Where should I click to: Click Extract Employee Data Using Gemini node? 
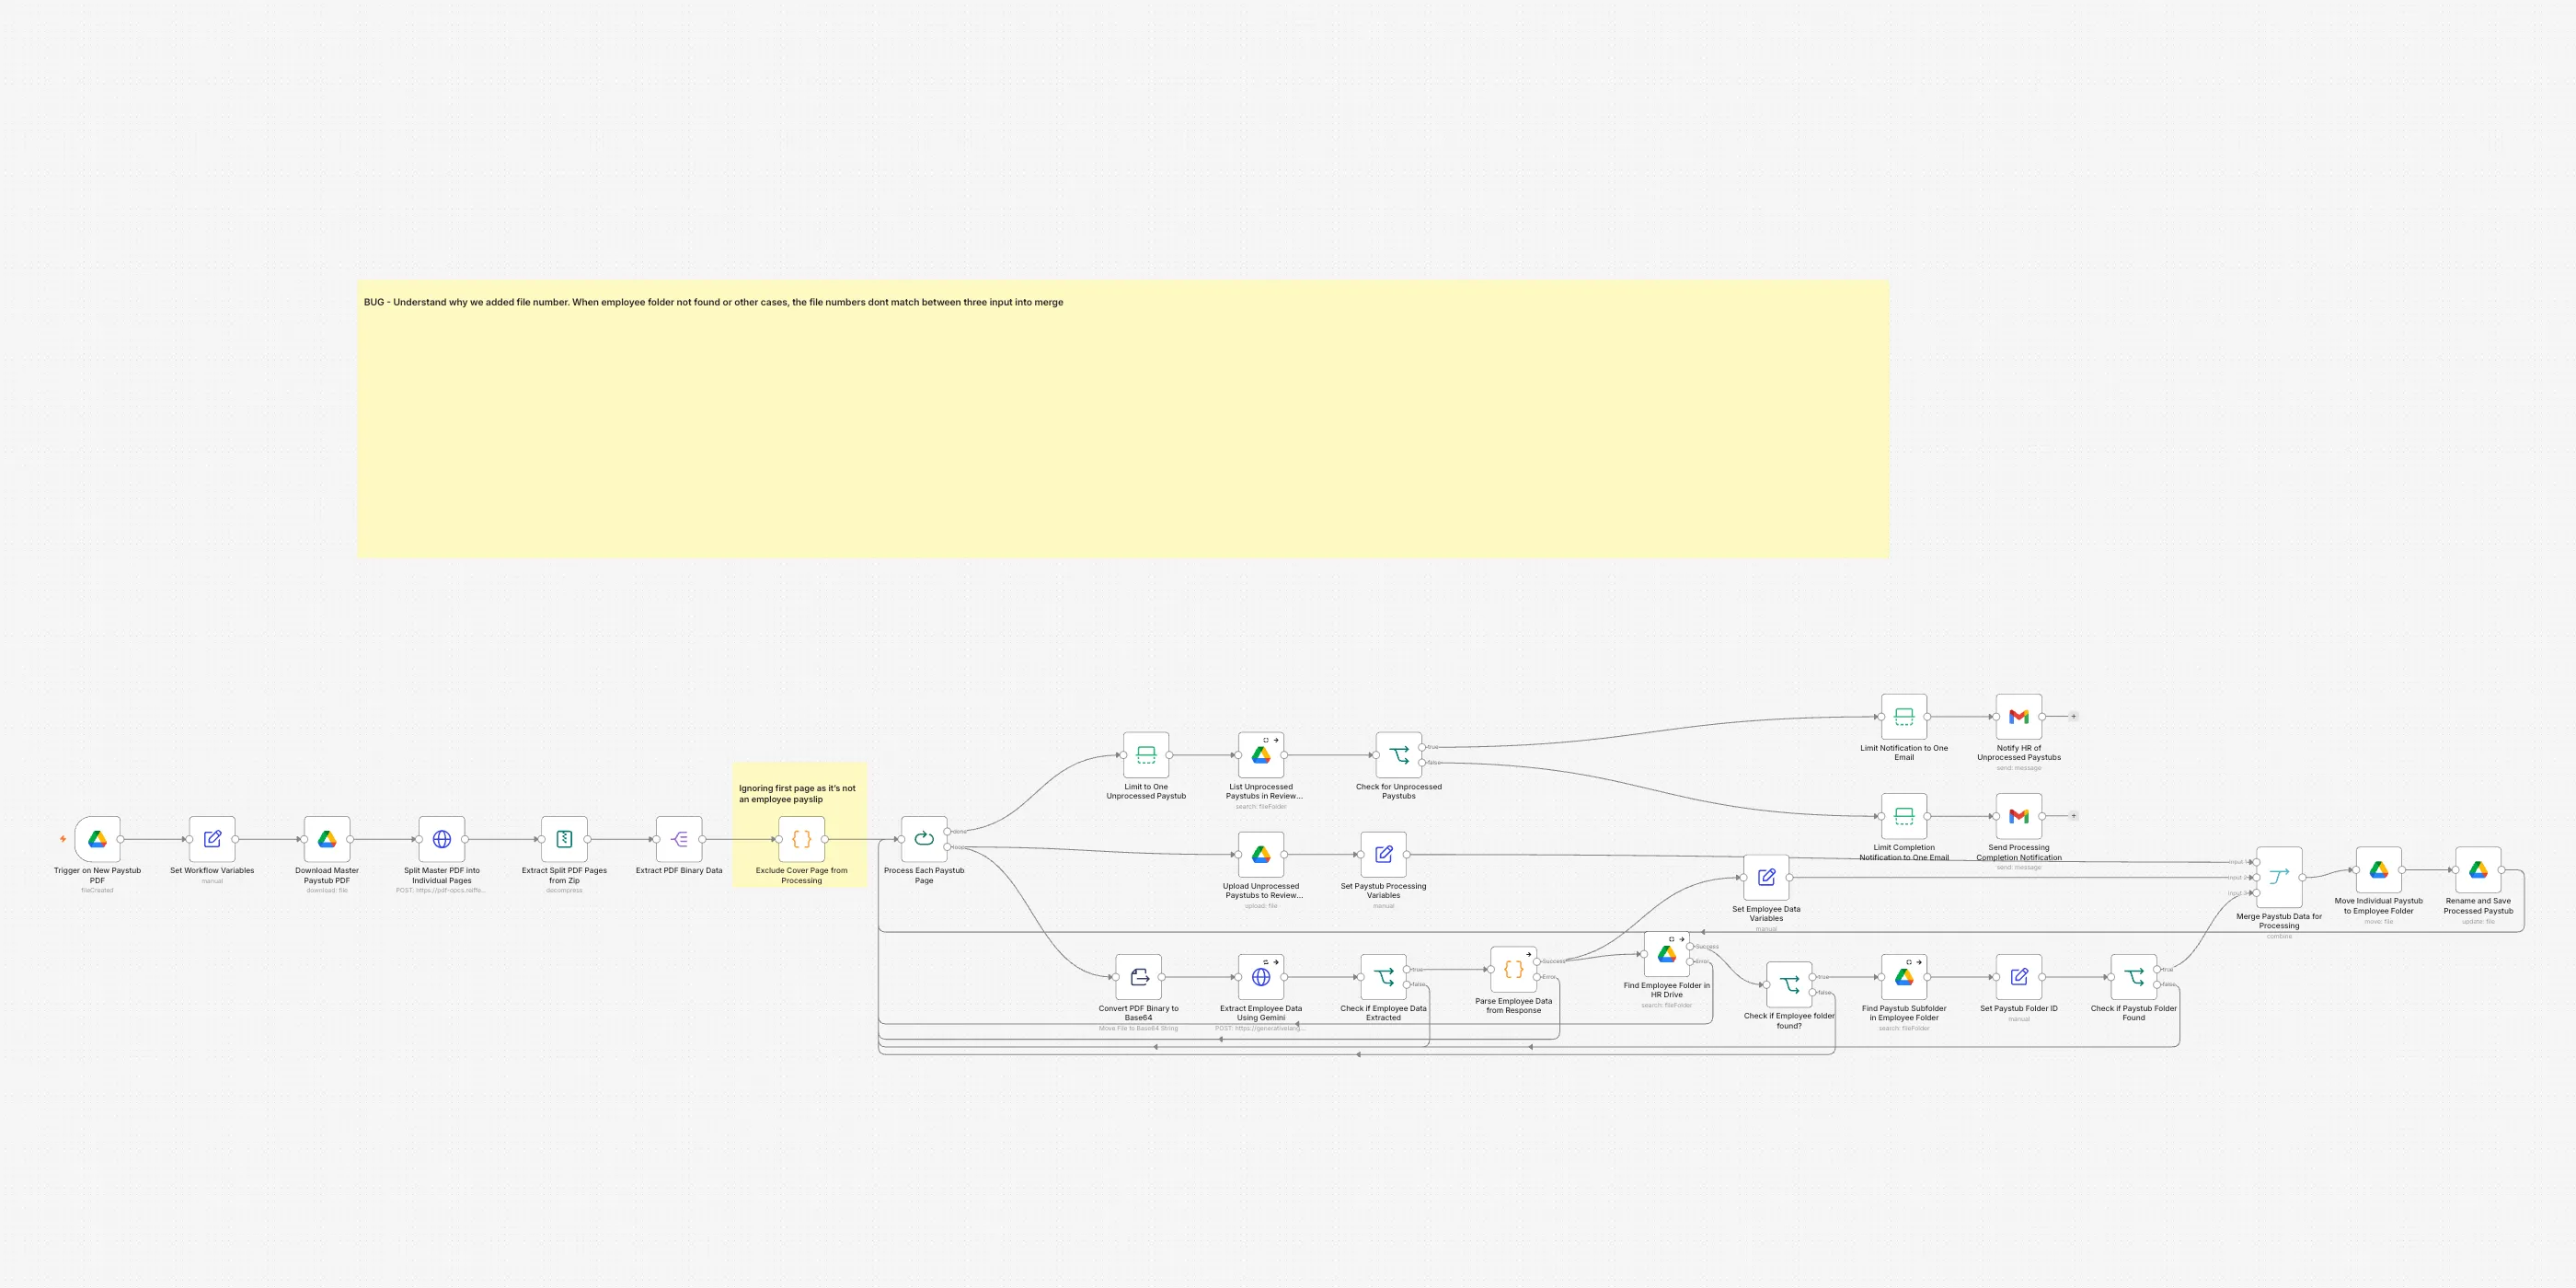[1261, 977]
